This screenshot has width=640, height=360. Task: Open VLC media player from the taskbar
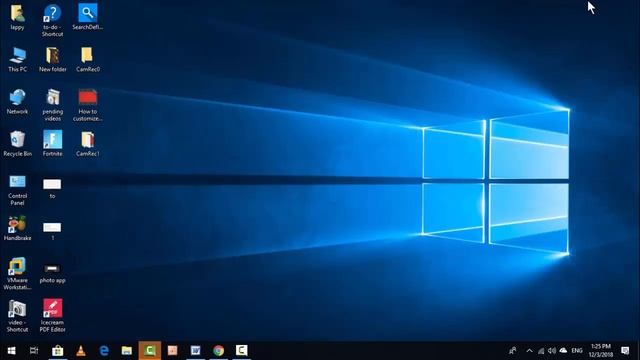pos(81,351)
